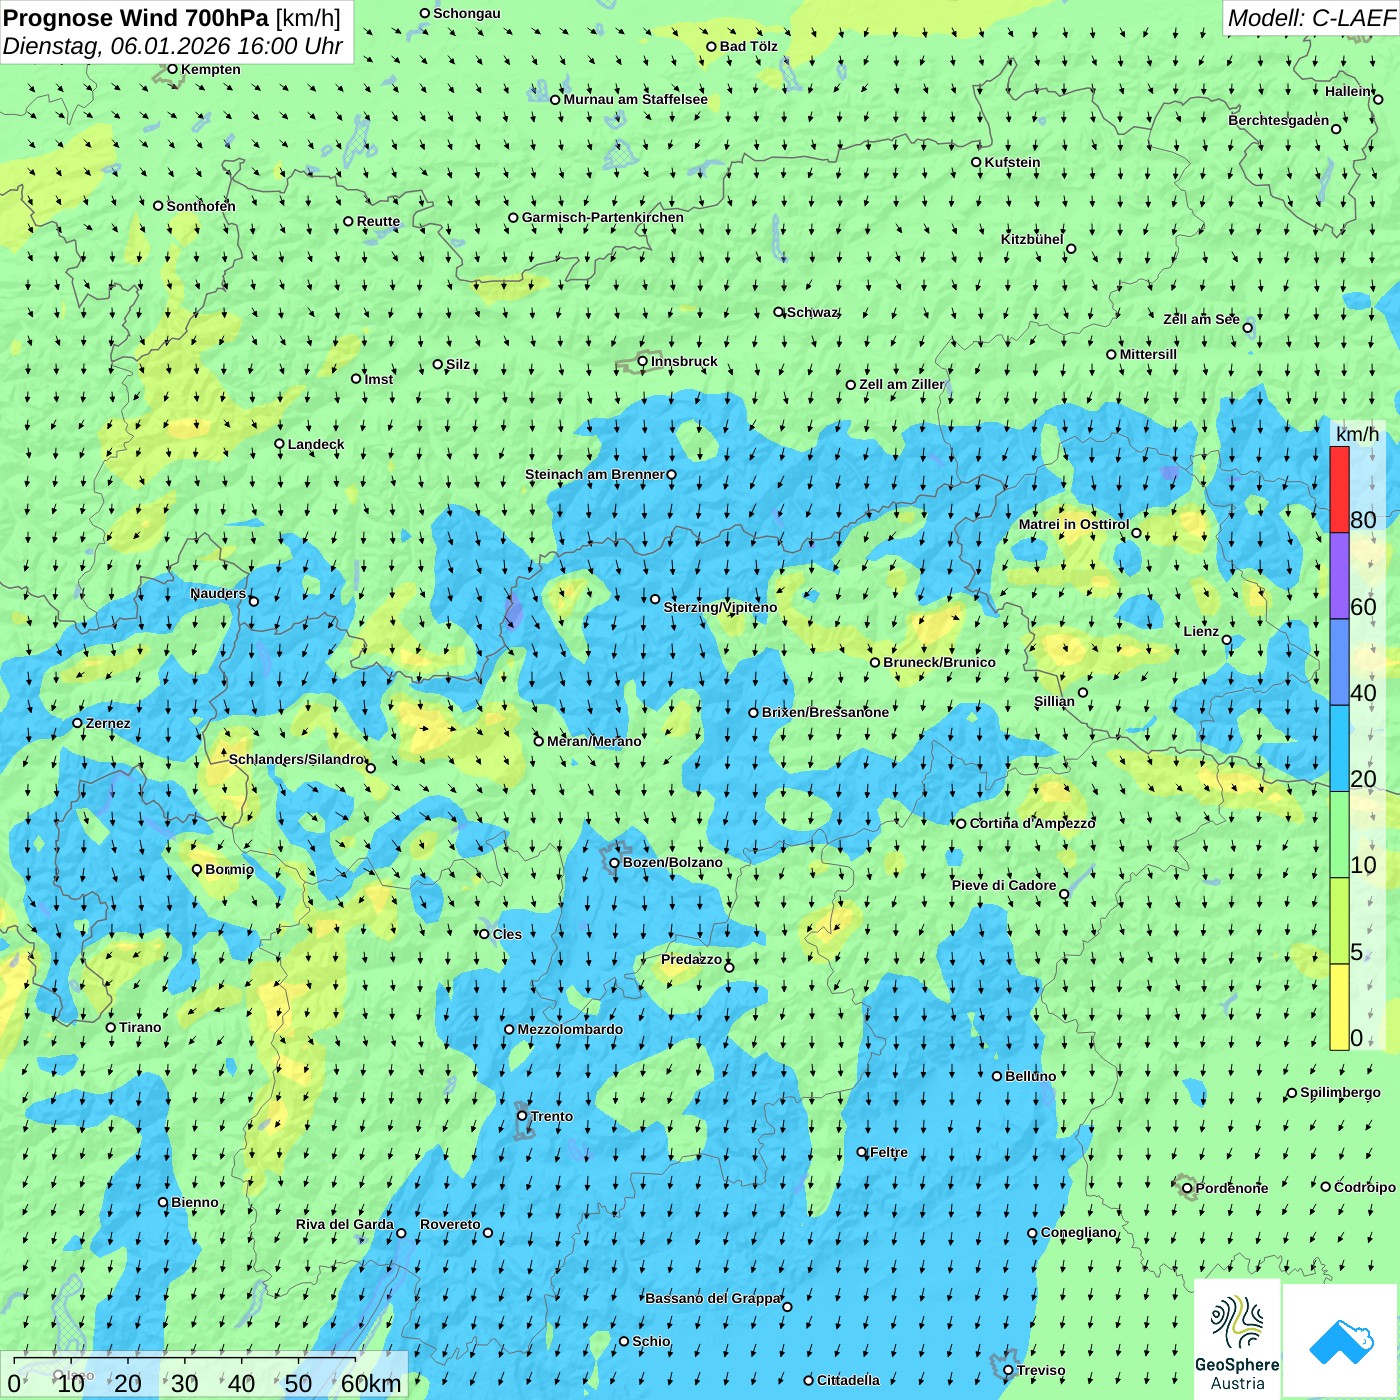Image resolution: width=1400 pixels, height=1400 pixels.
Task: Select the '30' scale bar label
Action: [x=184, y=1383]
